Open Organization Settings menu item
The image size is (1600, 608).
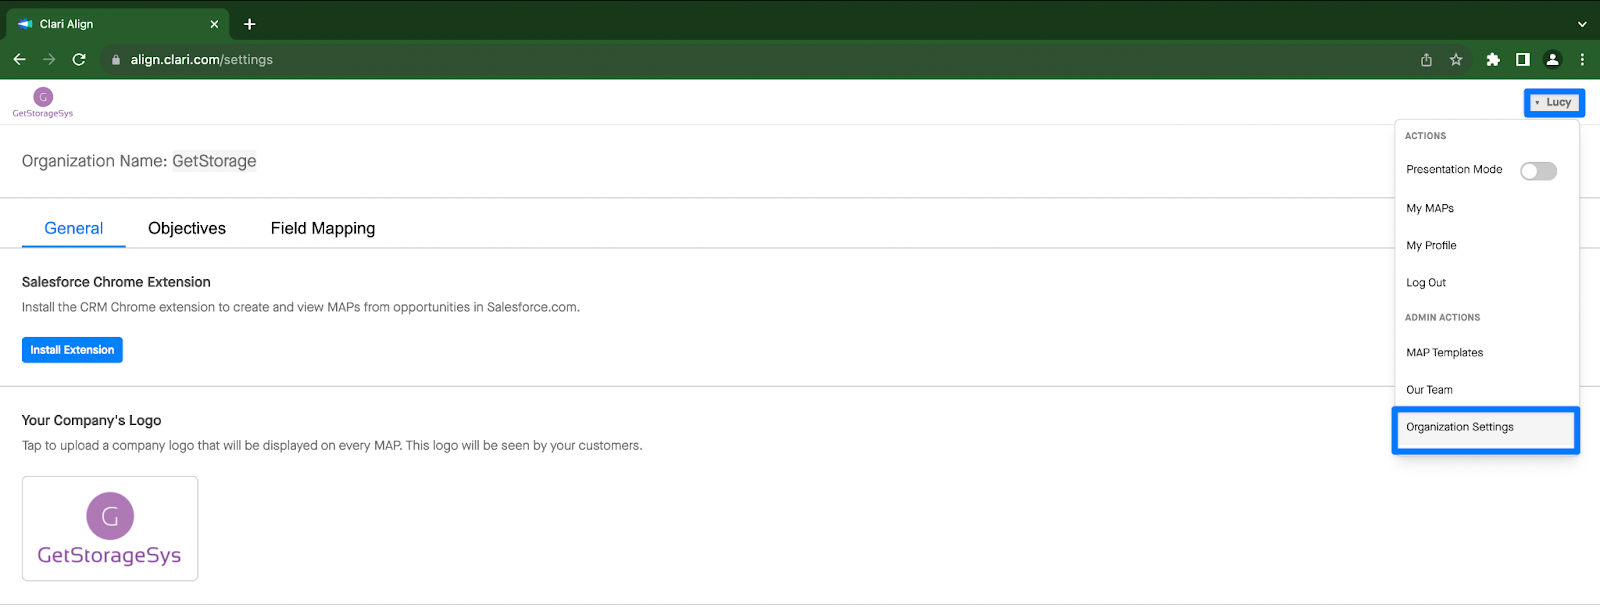(1486, 428)
